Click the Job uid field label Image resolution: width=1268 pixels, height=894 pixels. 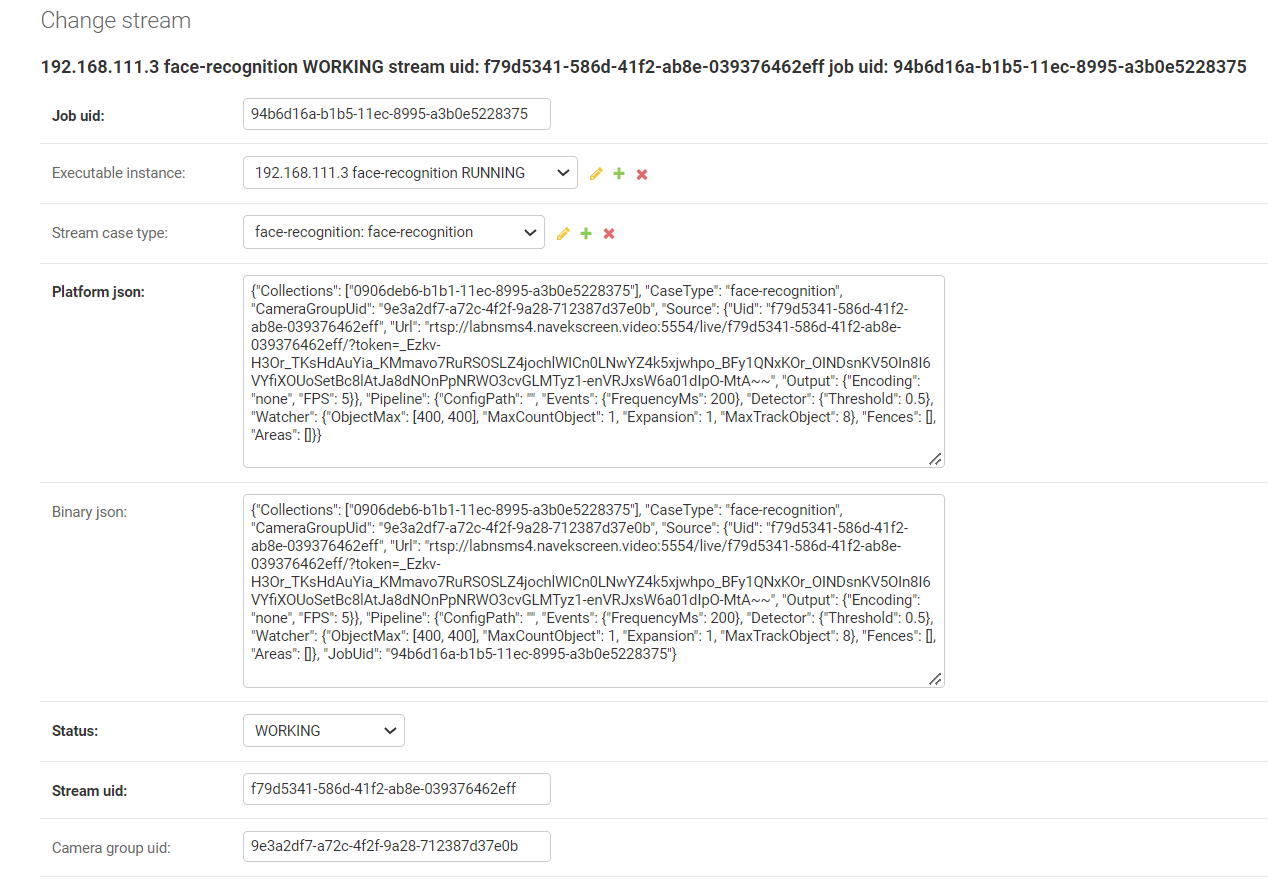78,115
